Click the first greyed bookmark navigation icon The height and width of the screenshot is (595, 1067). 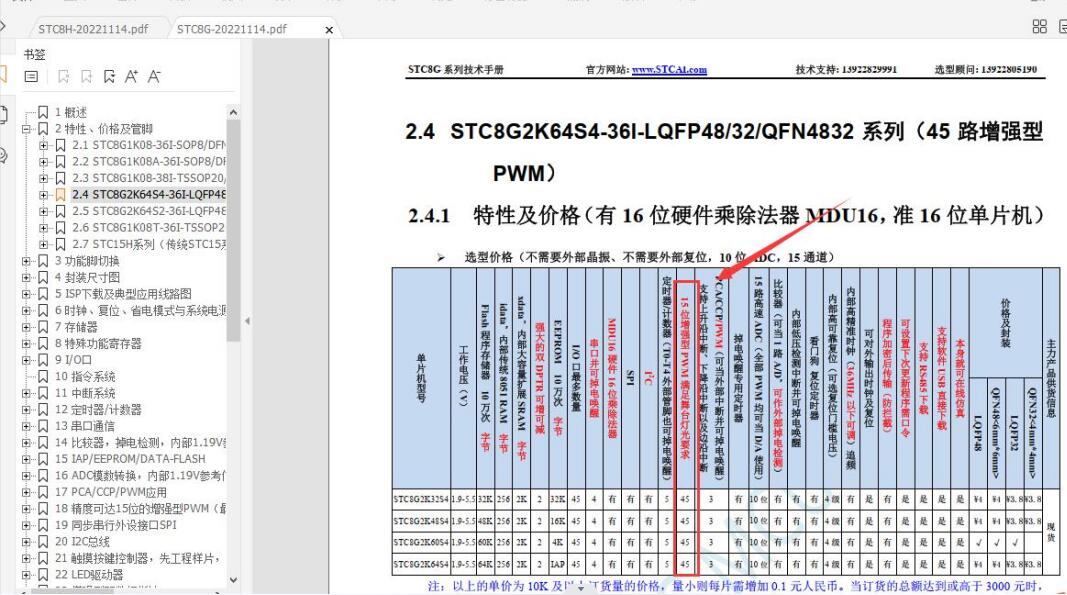coord(63,76)
